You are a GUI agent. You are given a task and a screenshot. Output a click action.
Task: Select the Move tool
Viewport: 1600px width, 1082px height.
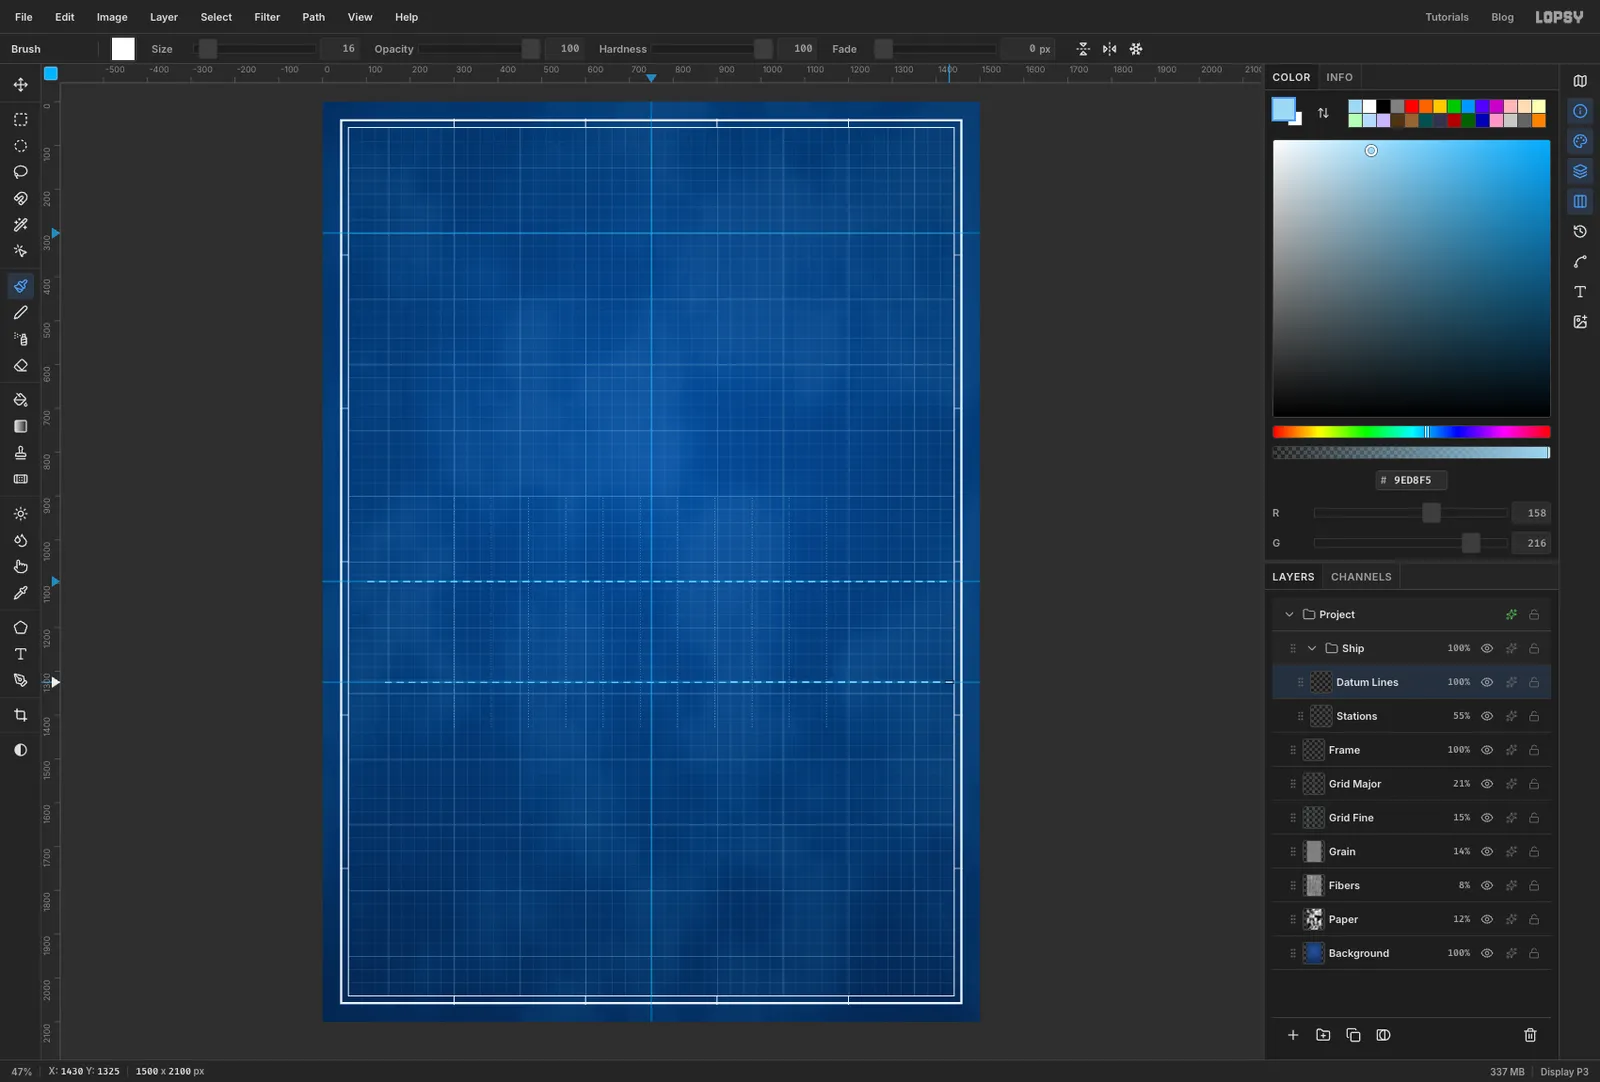pyautogui.click(x=20, y=85)
